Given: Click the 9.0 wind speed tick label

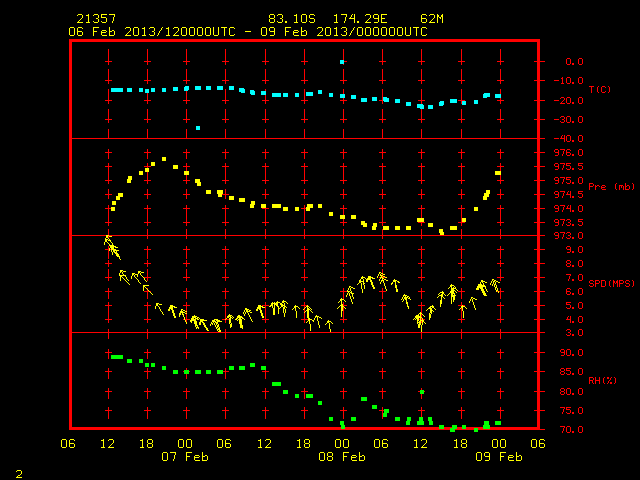Looking at the screenshot, I should coord(574,250).
